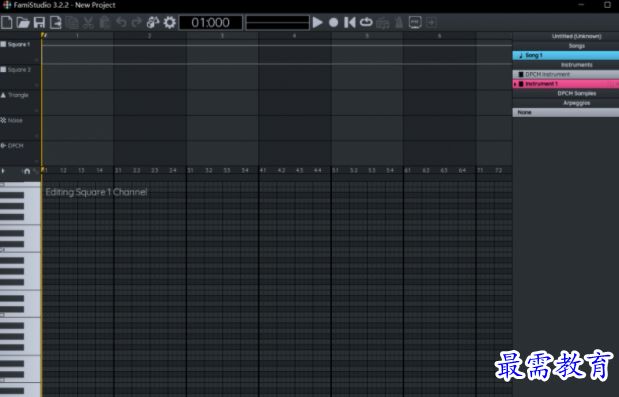Create a new project with toolbar icon
Image resolution: width=619 pixels, height=397 pixels.
click(7, 22)
